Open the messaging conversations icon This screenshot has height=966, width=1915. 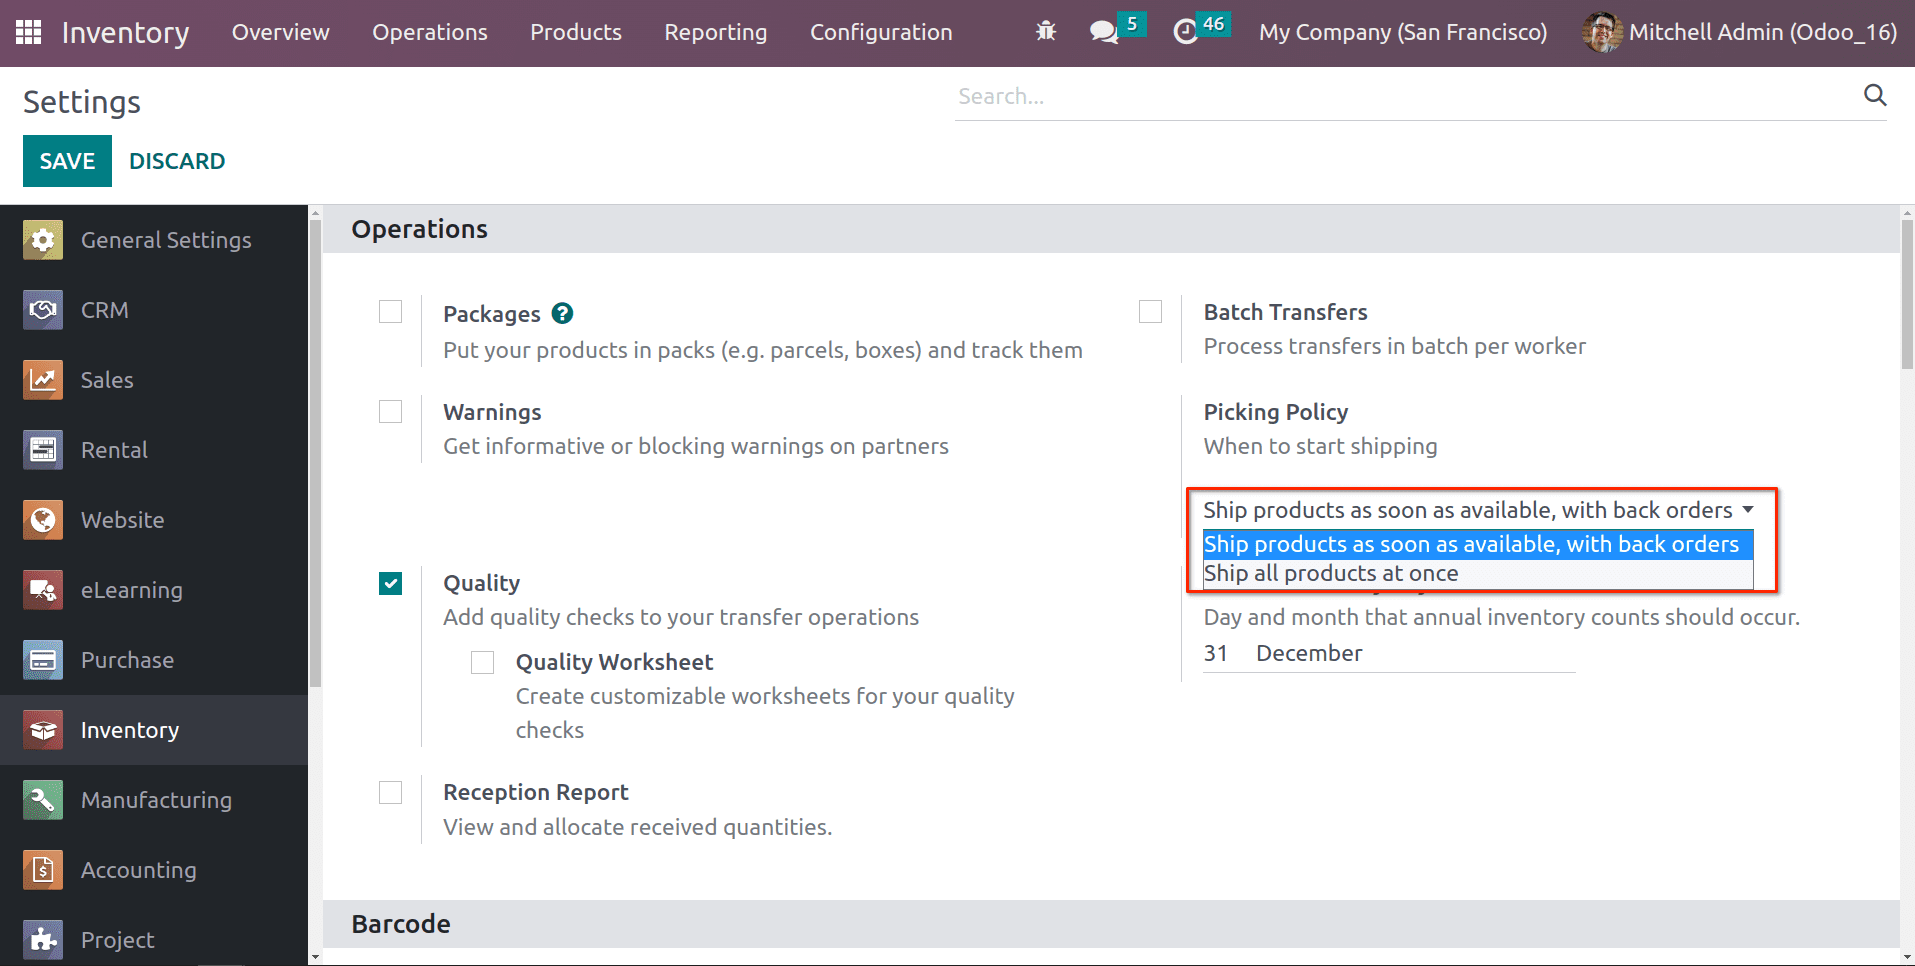[x=1104, y=32]
